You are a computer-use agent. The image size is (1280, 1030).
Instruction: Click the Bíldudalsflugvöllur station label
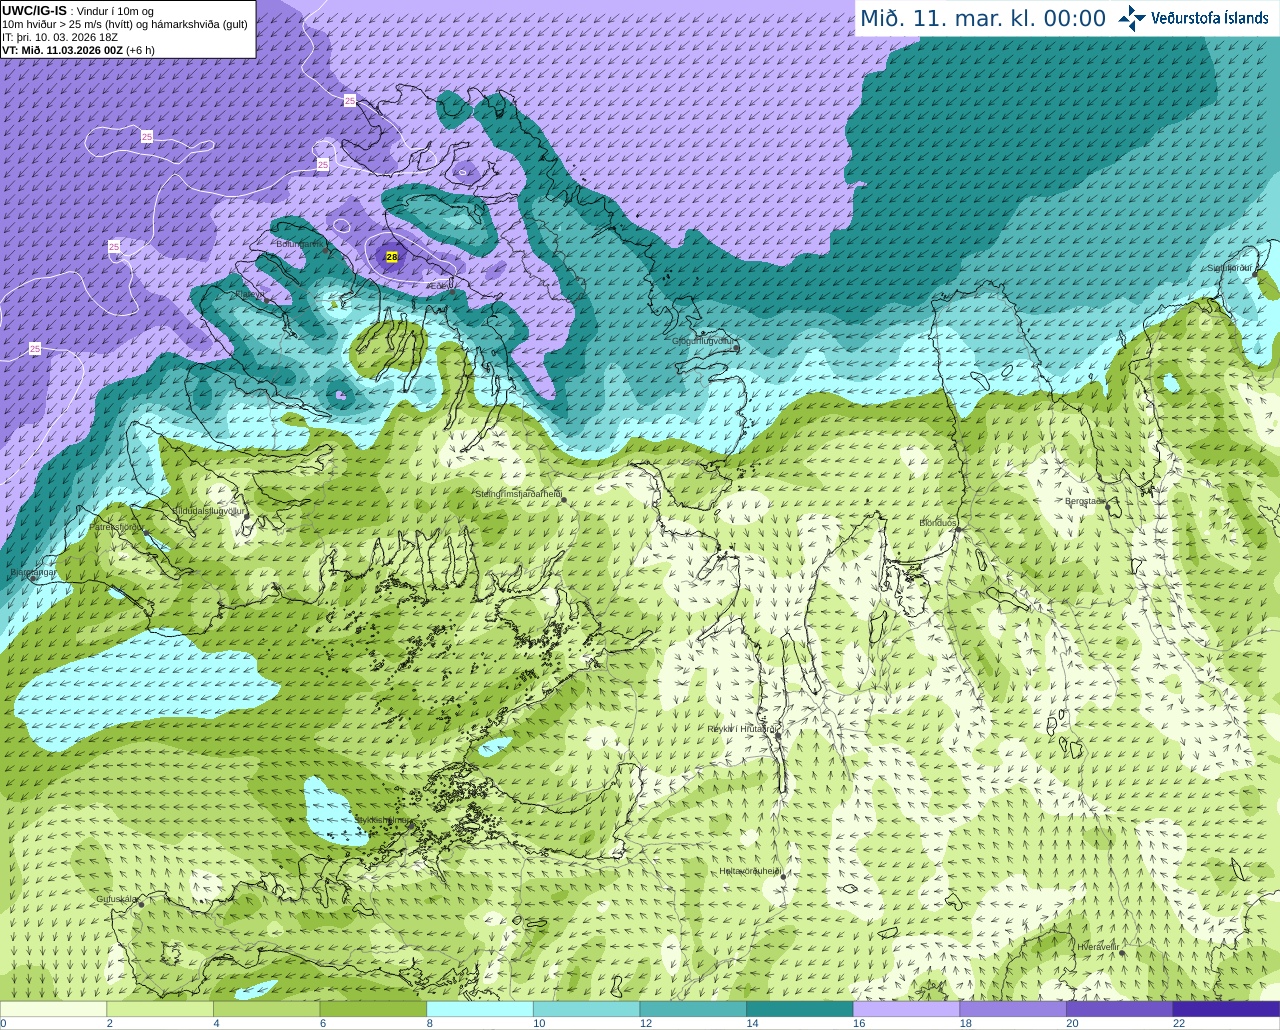pos(209,510)
